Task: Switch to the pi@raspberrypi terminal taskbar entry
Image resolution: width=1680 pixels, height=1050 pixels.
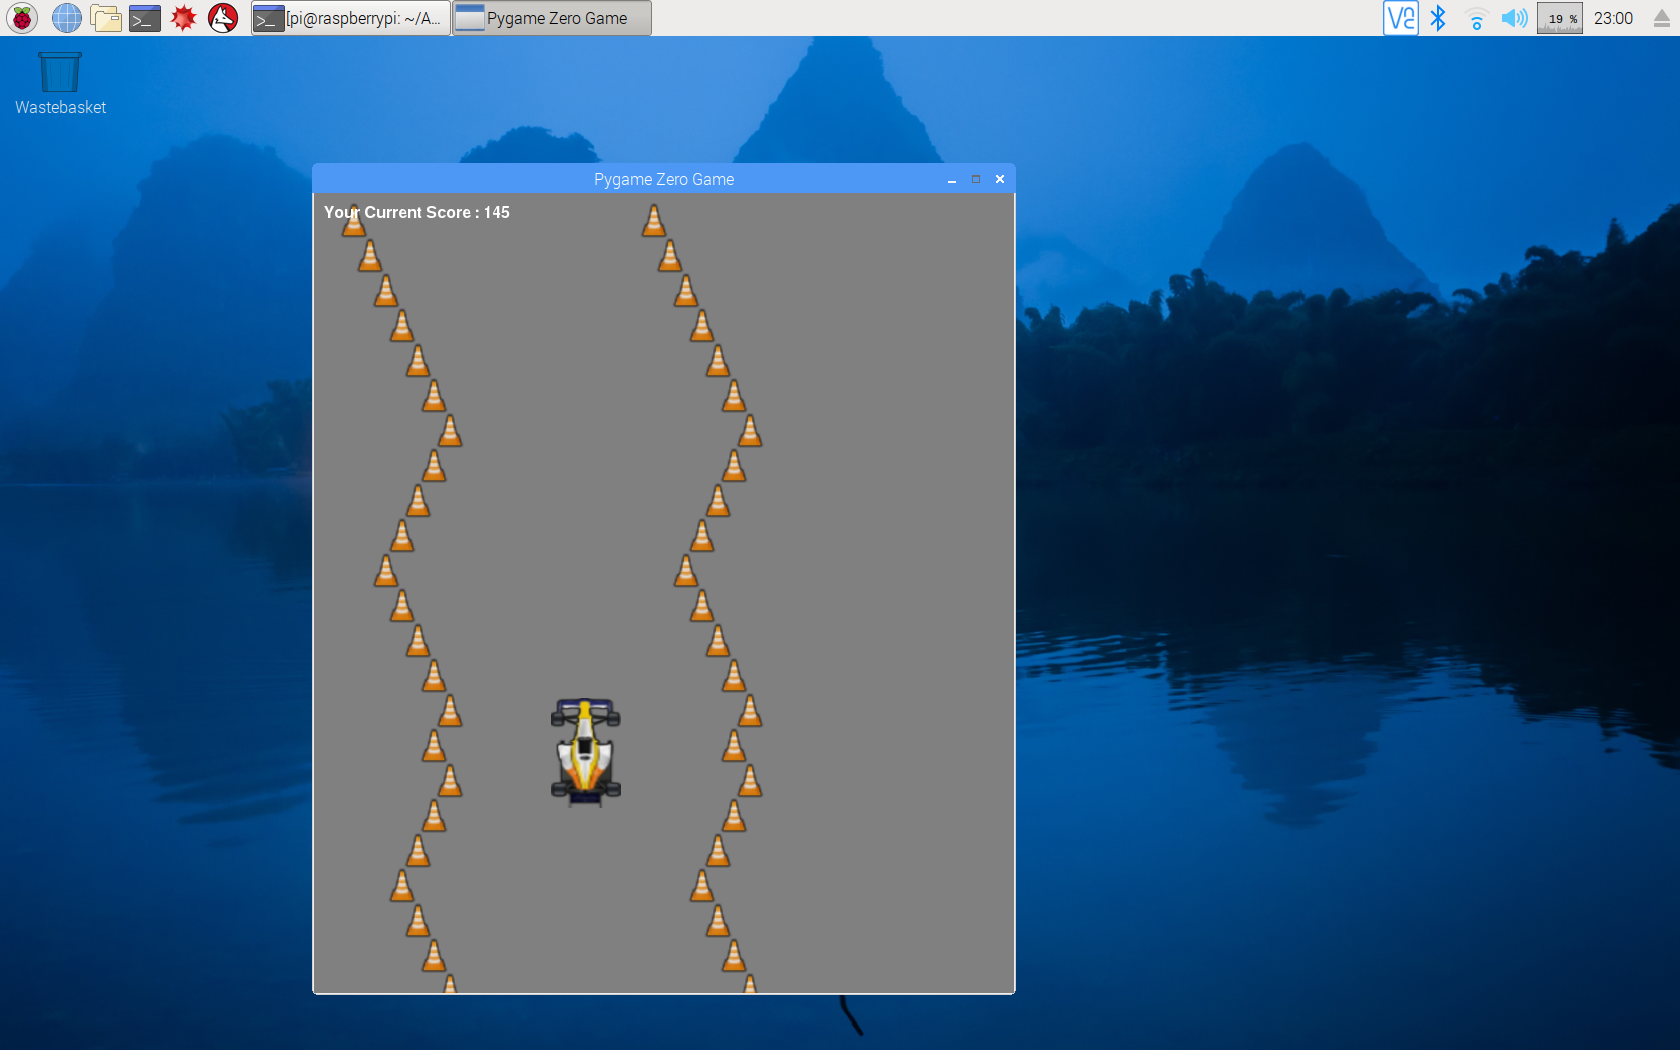Action: [x=350, y=17]
